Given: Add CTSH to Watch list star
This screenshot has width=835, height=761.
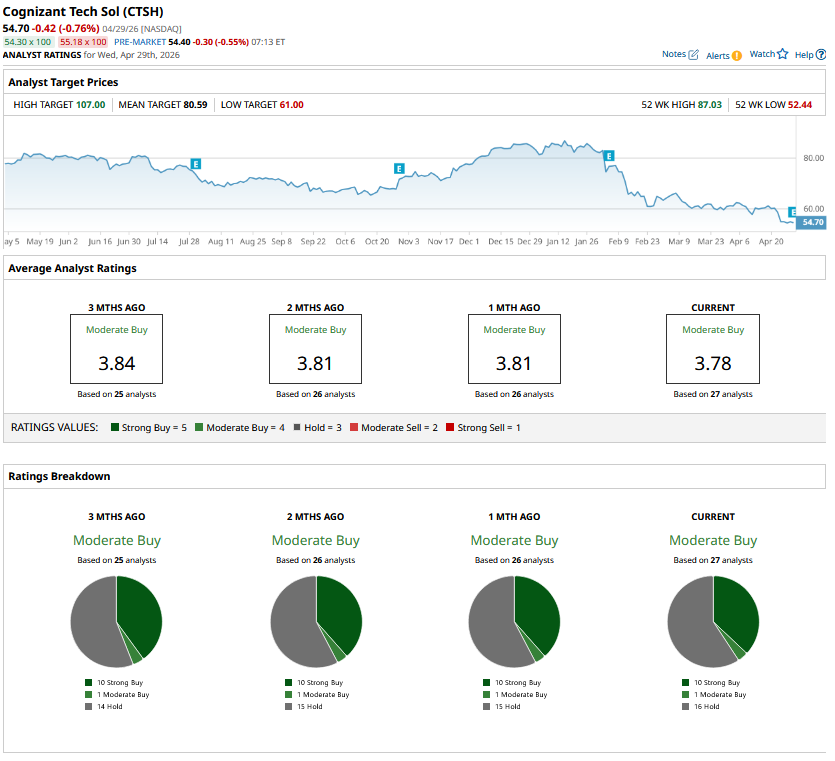Looking at the screenshot, I should [782, 55].
